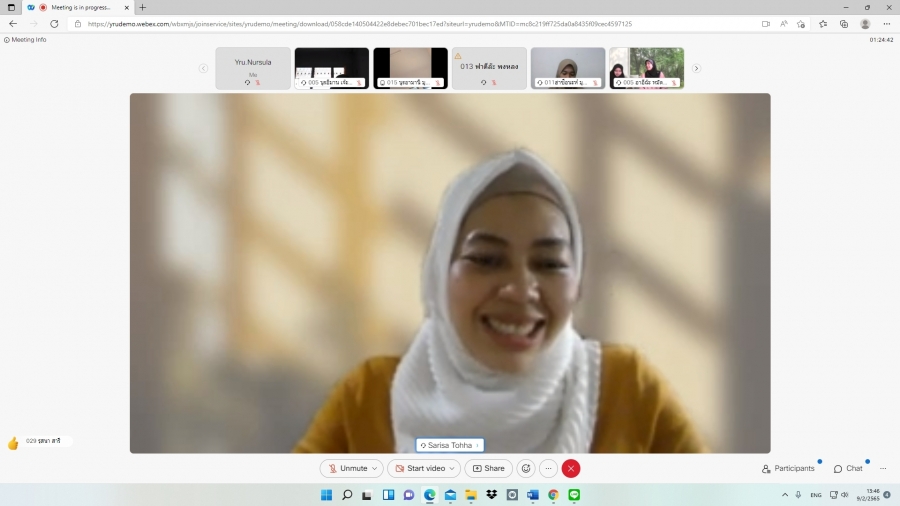Click the Share screen button
Image resolution: width=900 pixels, height=506 pixels.
(x=489, y=468)
